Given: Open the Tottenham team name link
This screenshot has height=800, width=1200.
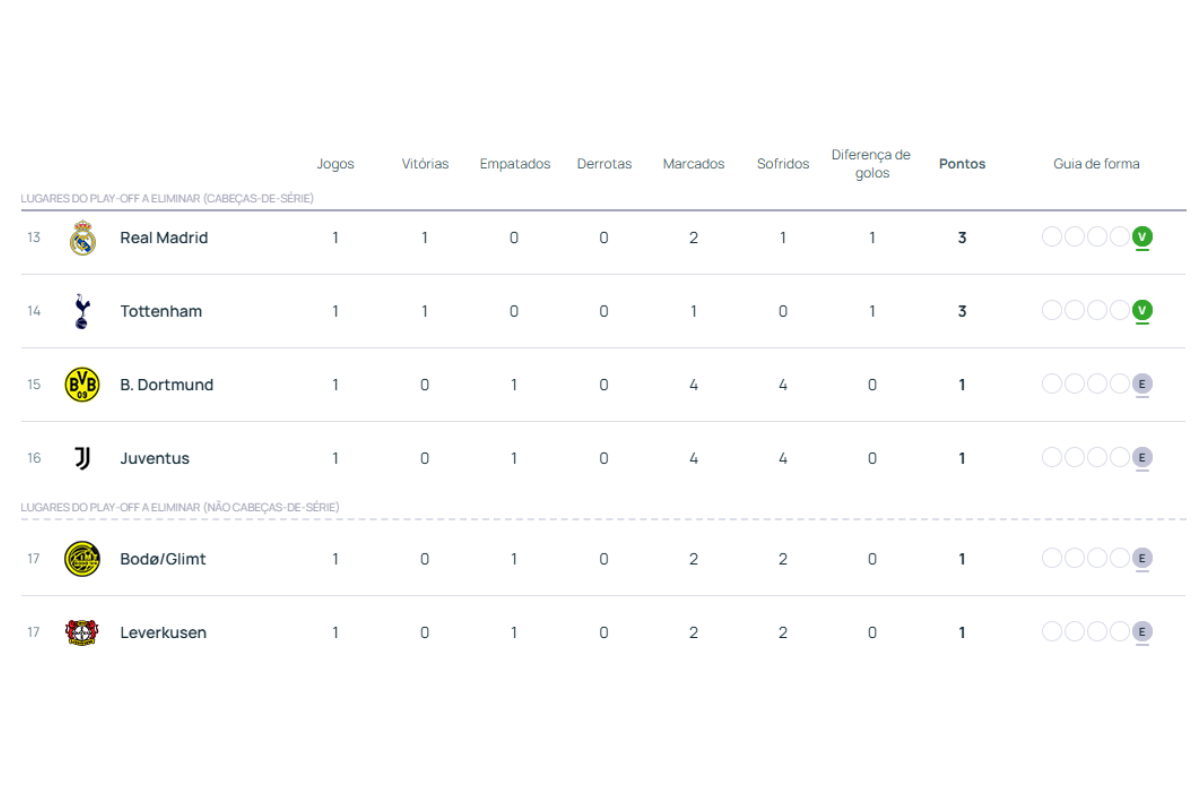Looking at the screenshot, I should click(161, 311).
